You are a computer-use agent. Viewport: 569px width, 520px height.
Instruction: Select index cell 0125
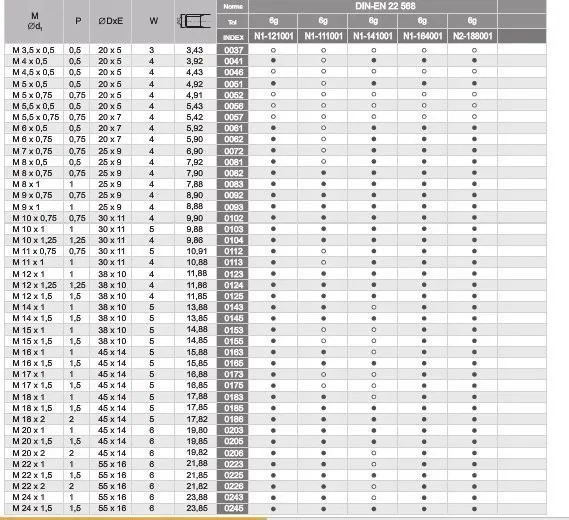(x=233, y=296)
